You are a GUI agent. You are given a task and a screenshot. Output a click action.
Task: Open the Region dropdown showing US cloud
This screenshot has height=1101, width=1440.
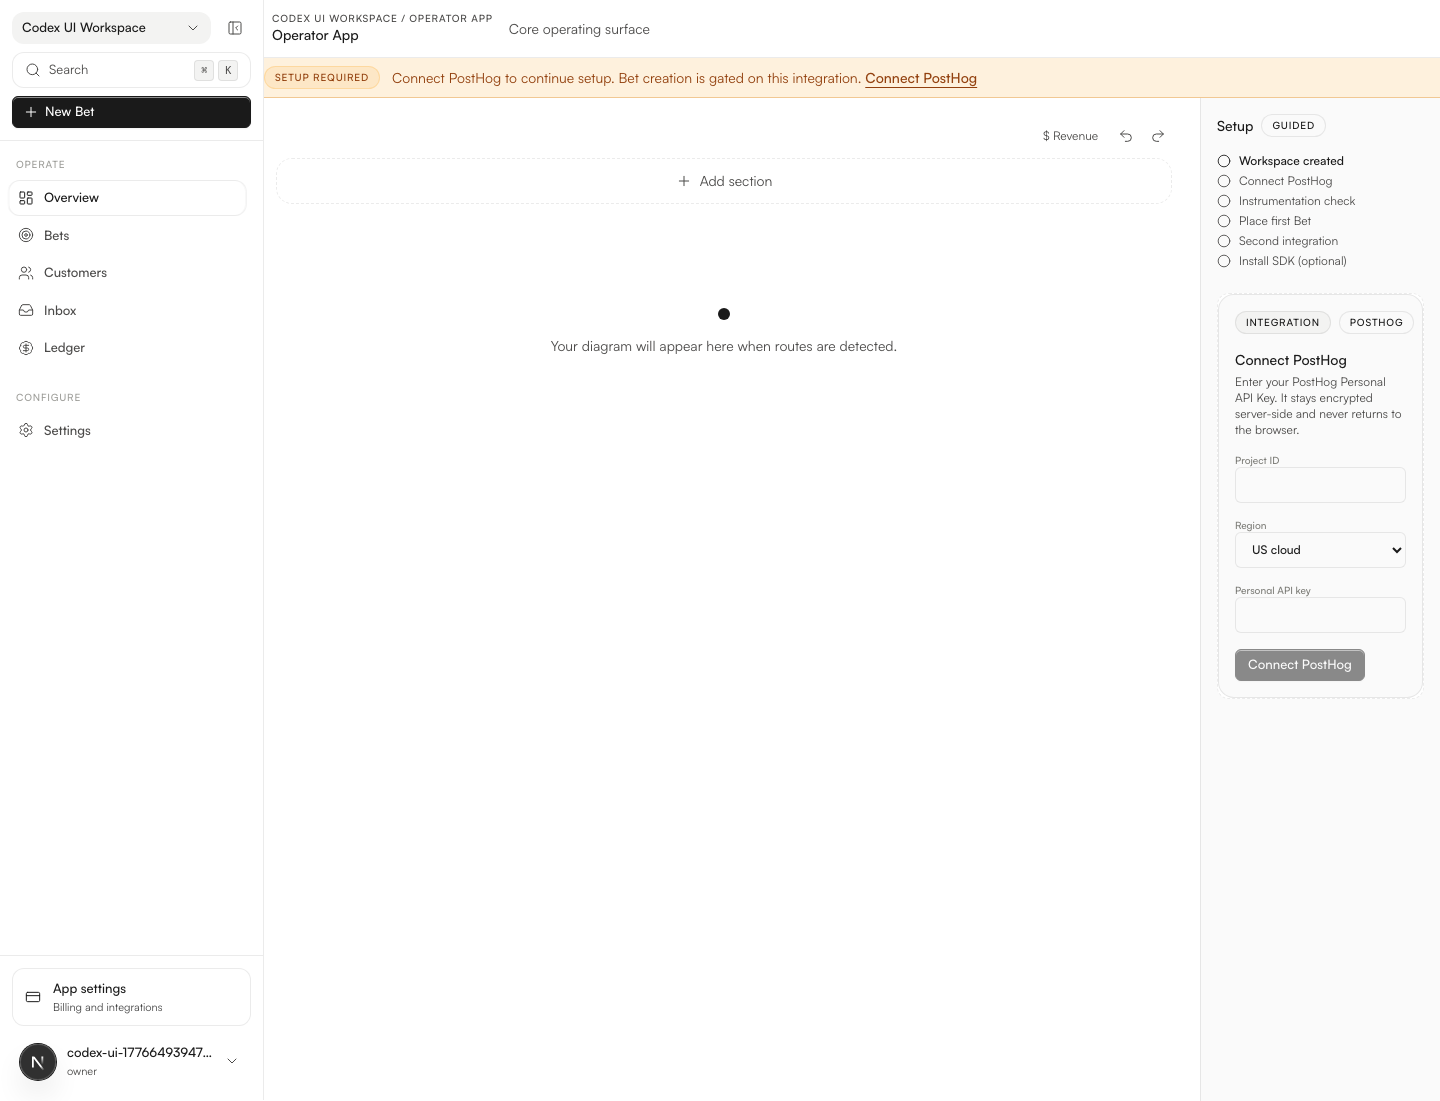click(1320, 550)
